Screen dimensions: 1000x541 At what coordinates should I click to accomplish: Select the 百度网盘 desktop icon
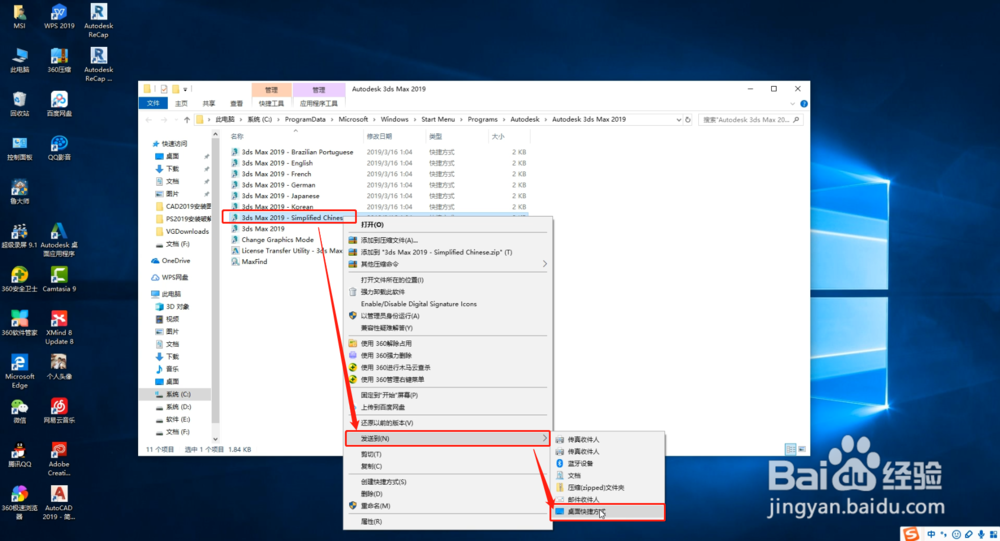pyautogui.click(x=59, y=104)
